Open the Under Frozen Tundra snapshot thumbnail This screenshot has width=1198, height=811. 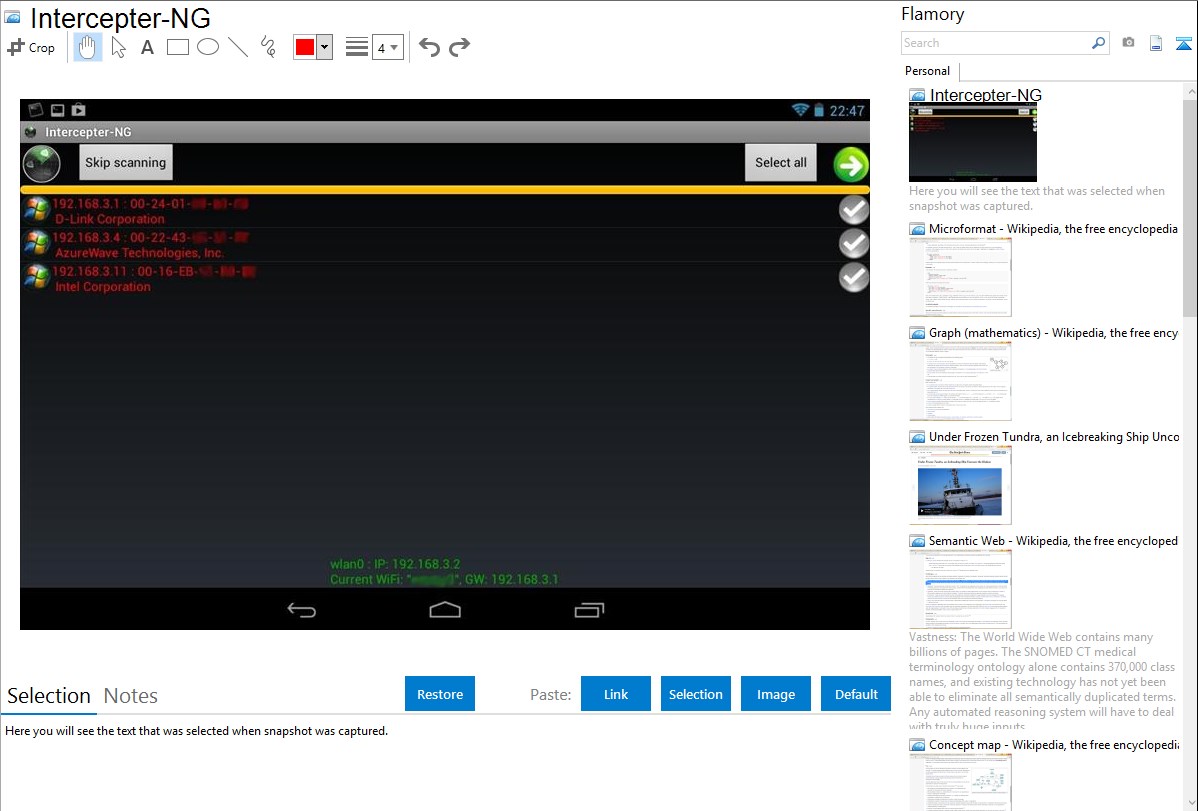pyautogui.click(x=960, y=485)
